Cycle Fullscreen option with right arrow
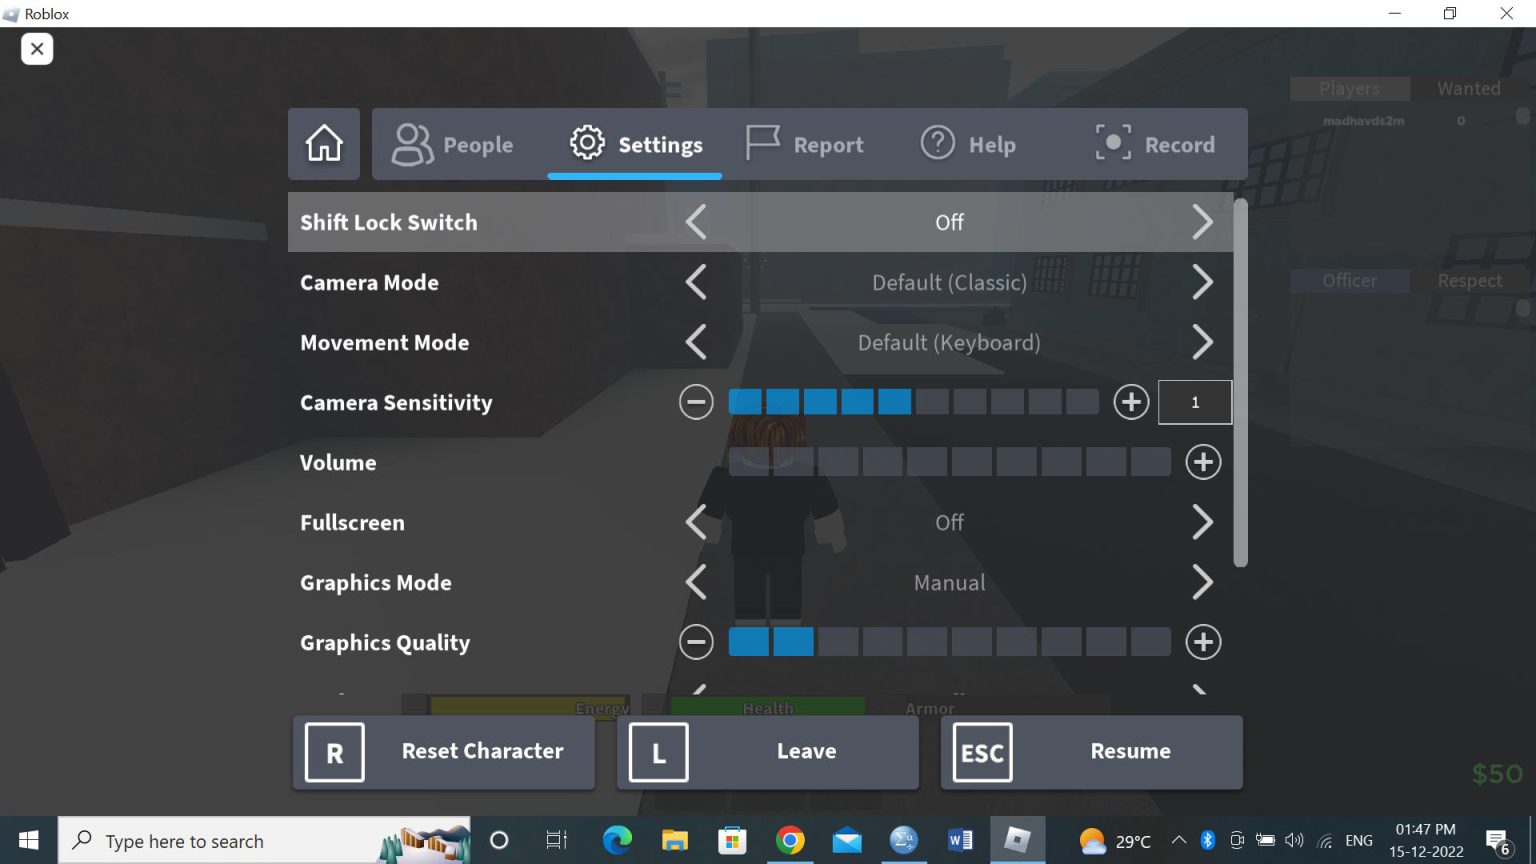The height and width of the screenshot is (864, 1536). [x=1203, y=522]
